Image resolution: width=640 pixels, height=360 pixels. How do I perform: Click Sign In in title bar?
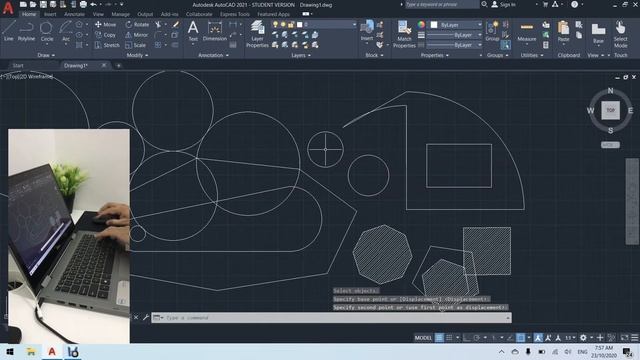504,4
